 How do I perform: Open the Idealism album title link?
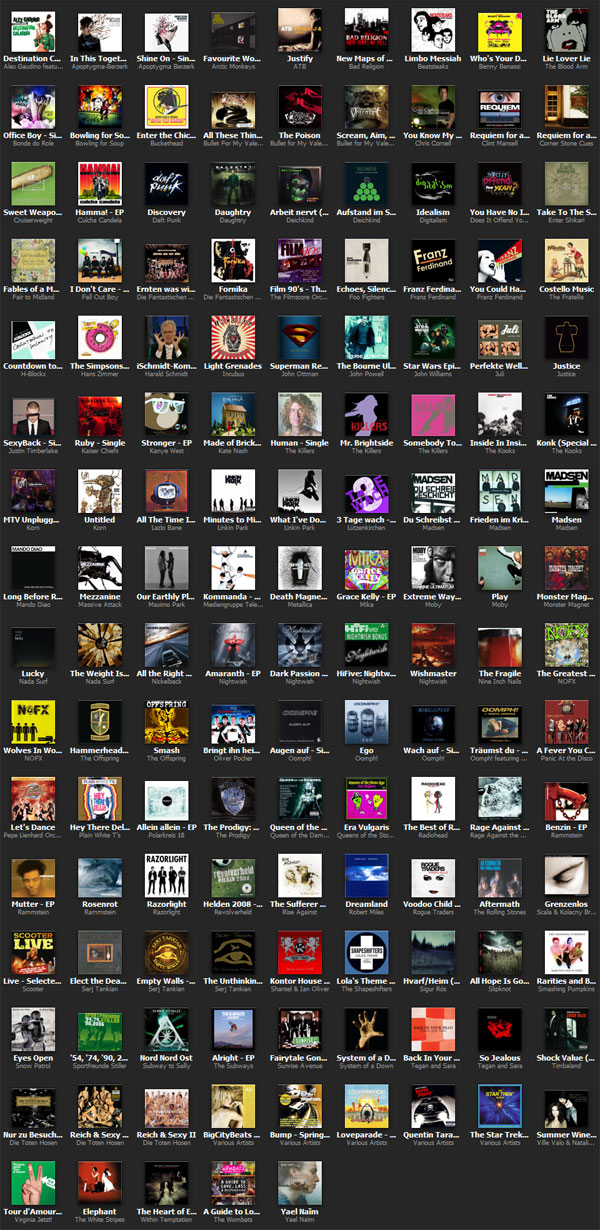tap(433, 212)
